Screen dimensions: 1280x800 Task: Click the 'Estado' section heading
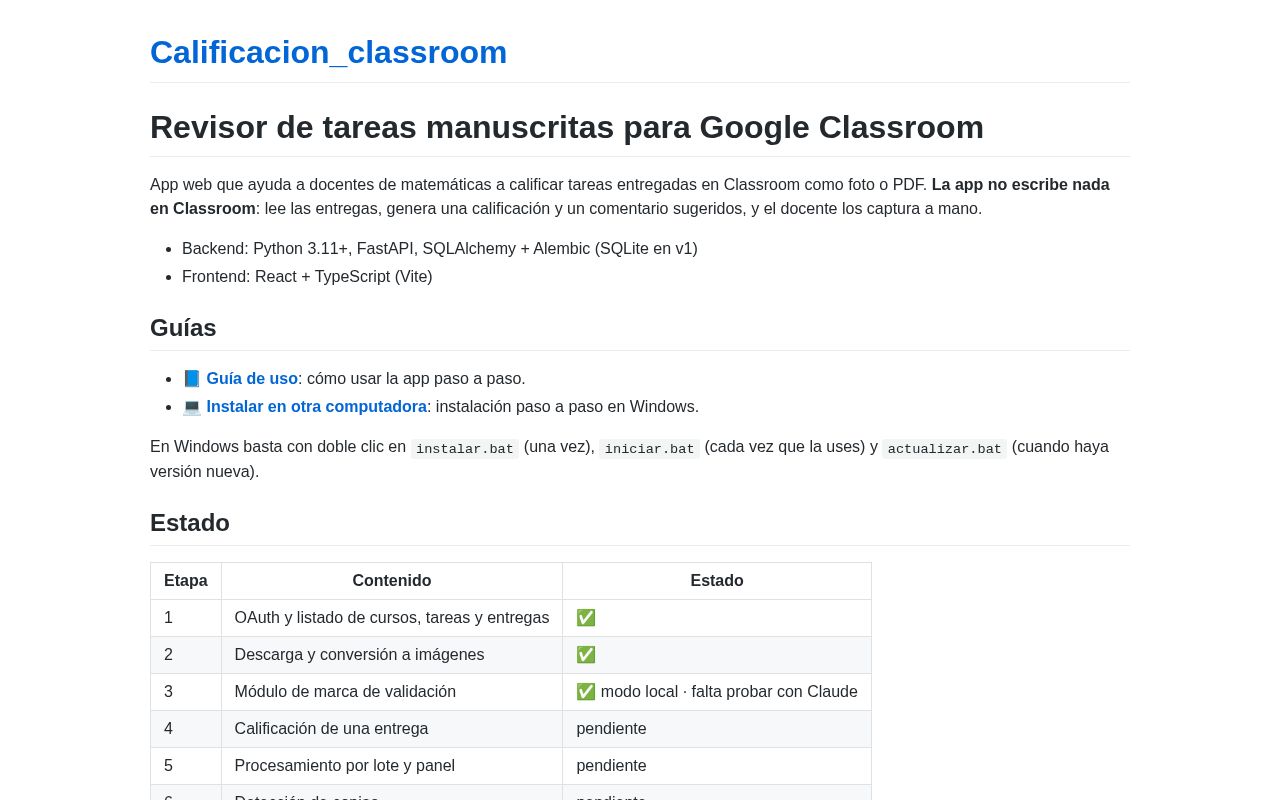coord(190,523)
